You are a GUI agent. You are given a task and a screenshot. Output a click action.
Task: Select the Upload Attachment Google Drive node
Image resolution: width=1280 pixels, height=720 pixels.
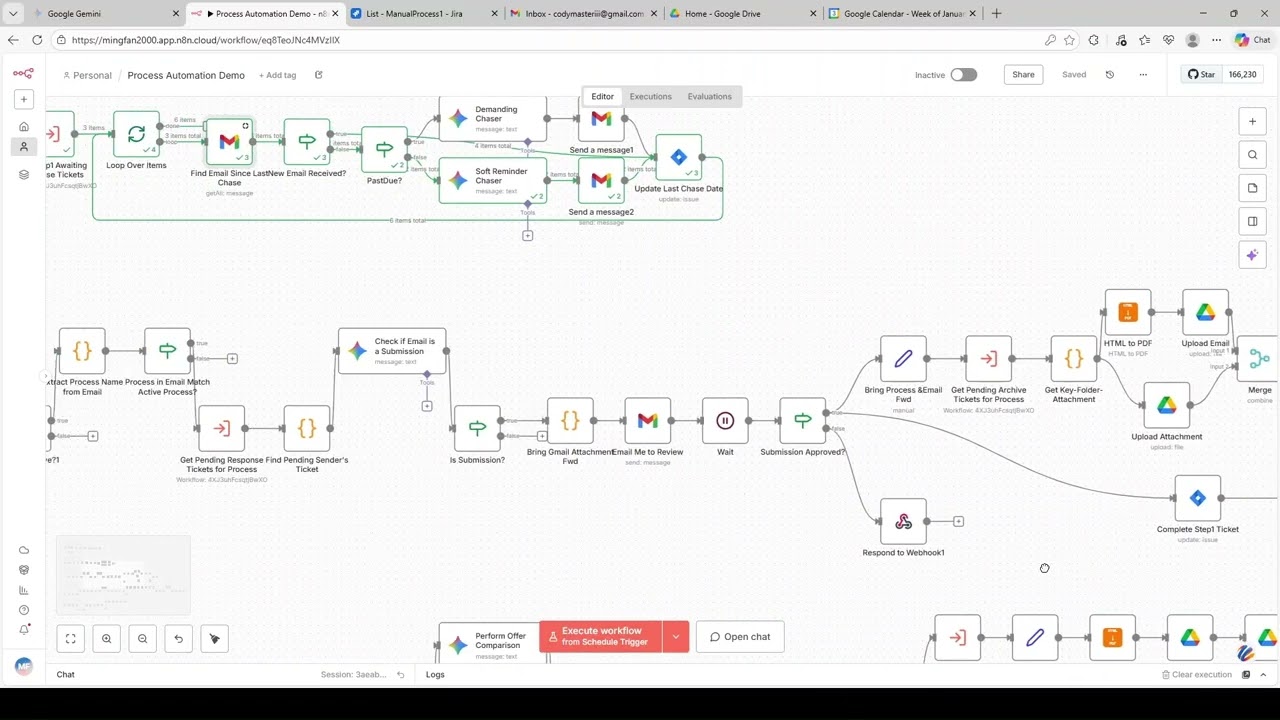(1166, 405)
